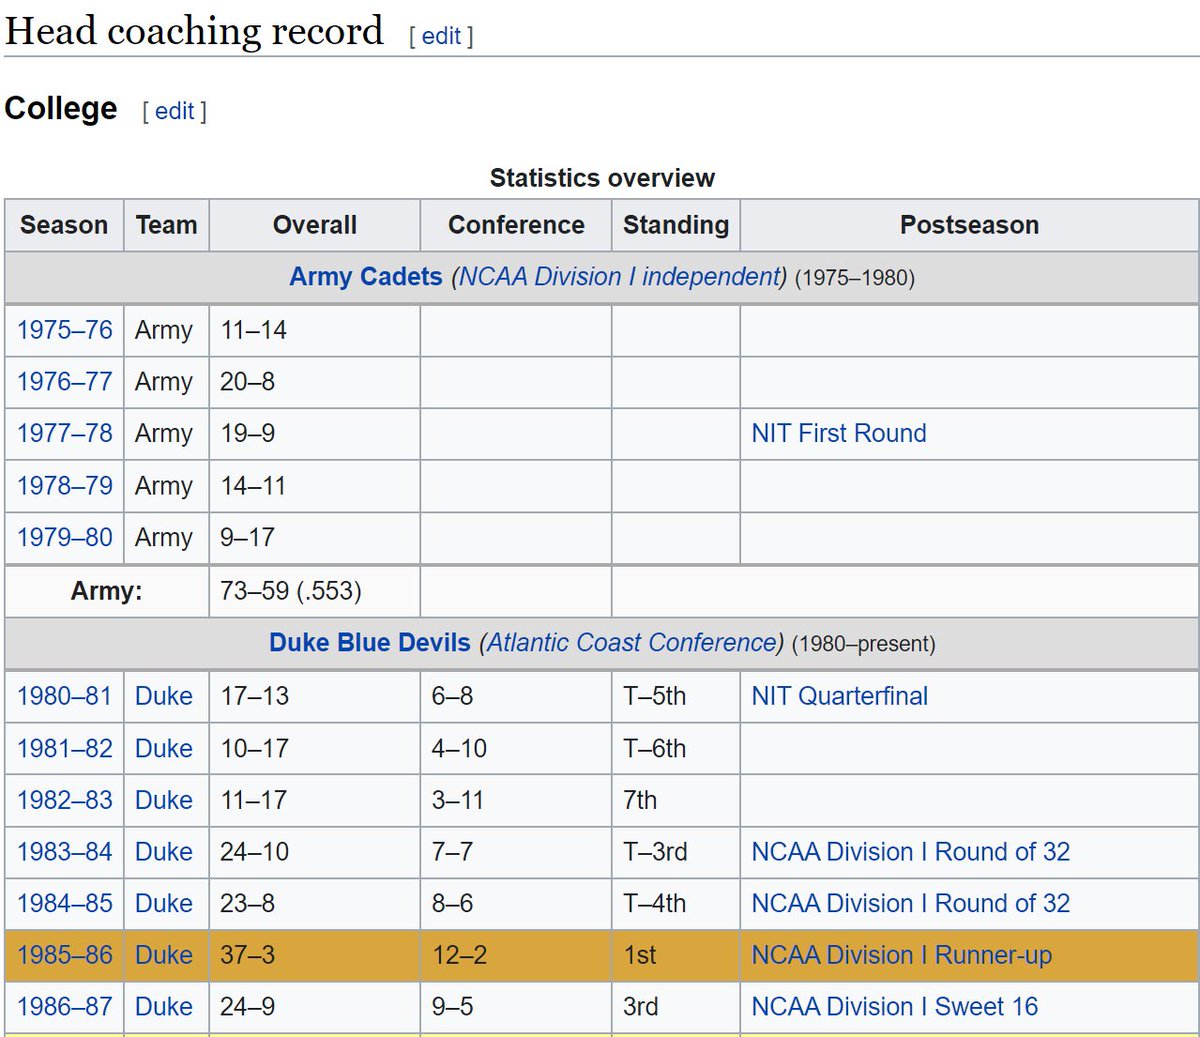The height and width of the screenshot is (1037, 1200).
Task: Open the 1977–78 season link
Action: click(x=65, y=434)
